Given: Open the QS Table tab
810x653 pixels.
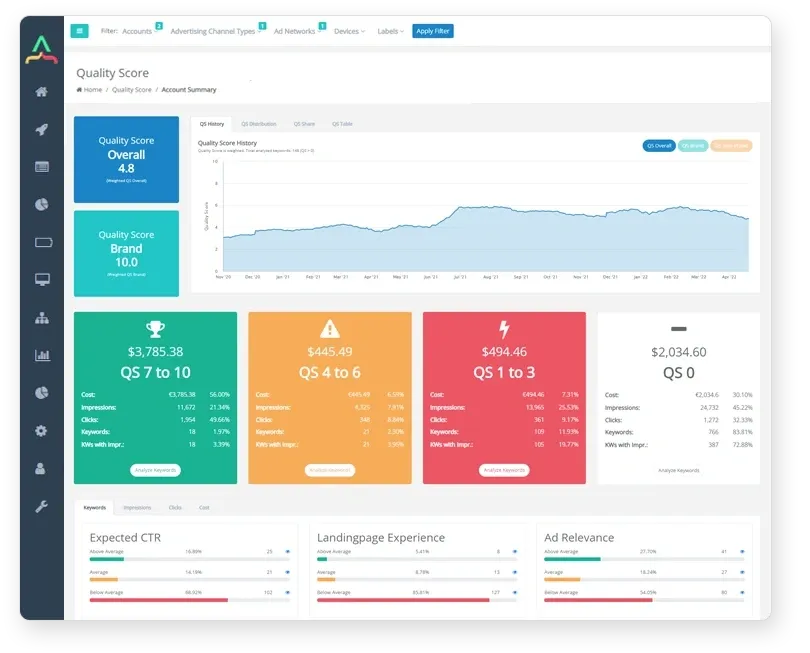Looking at the screenshot, I should click(342, 124).
